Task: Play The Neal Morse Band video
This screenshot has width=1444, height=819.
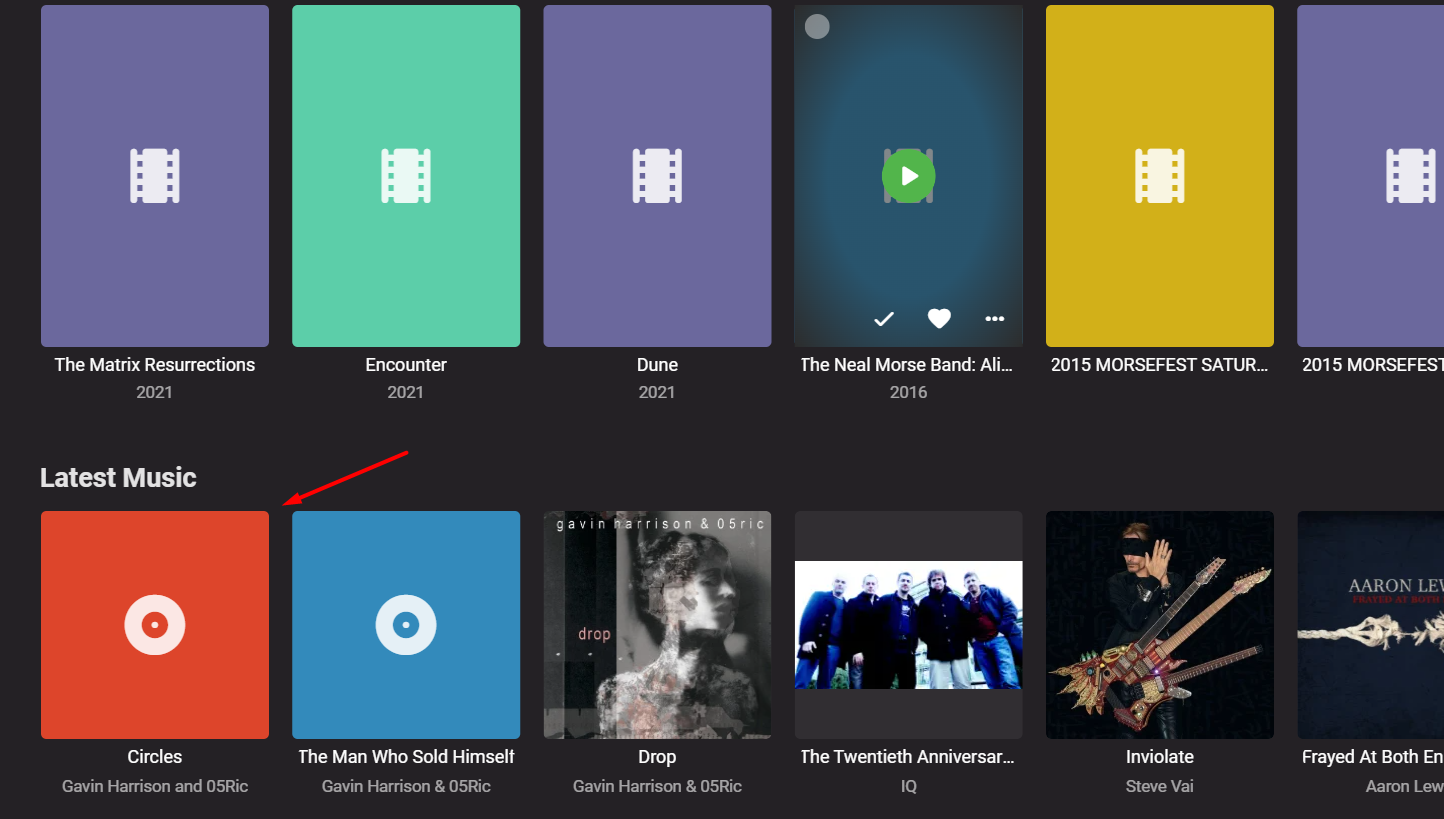Action: point(908,176)
